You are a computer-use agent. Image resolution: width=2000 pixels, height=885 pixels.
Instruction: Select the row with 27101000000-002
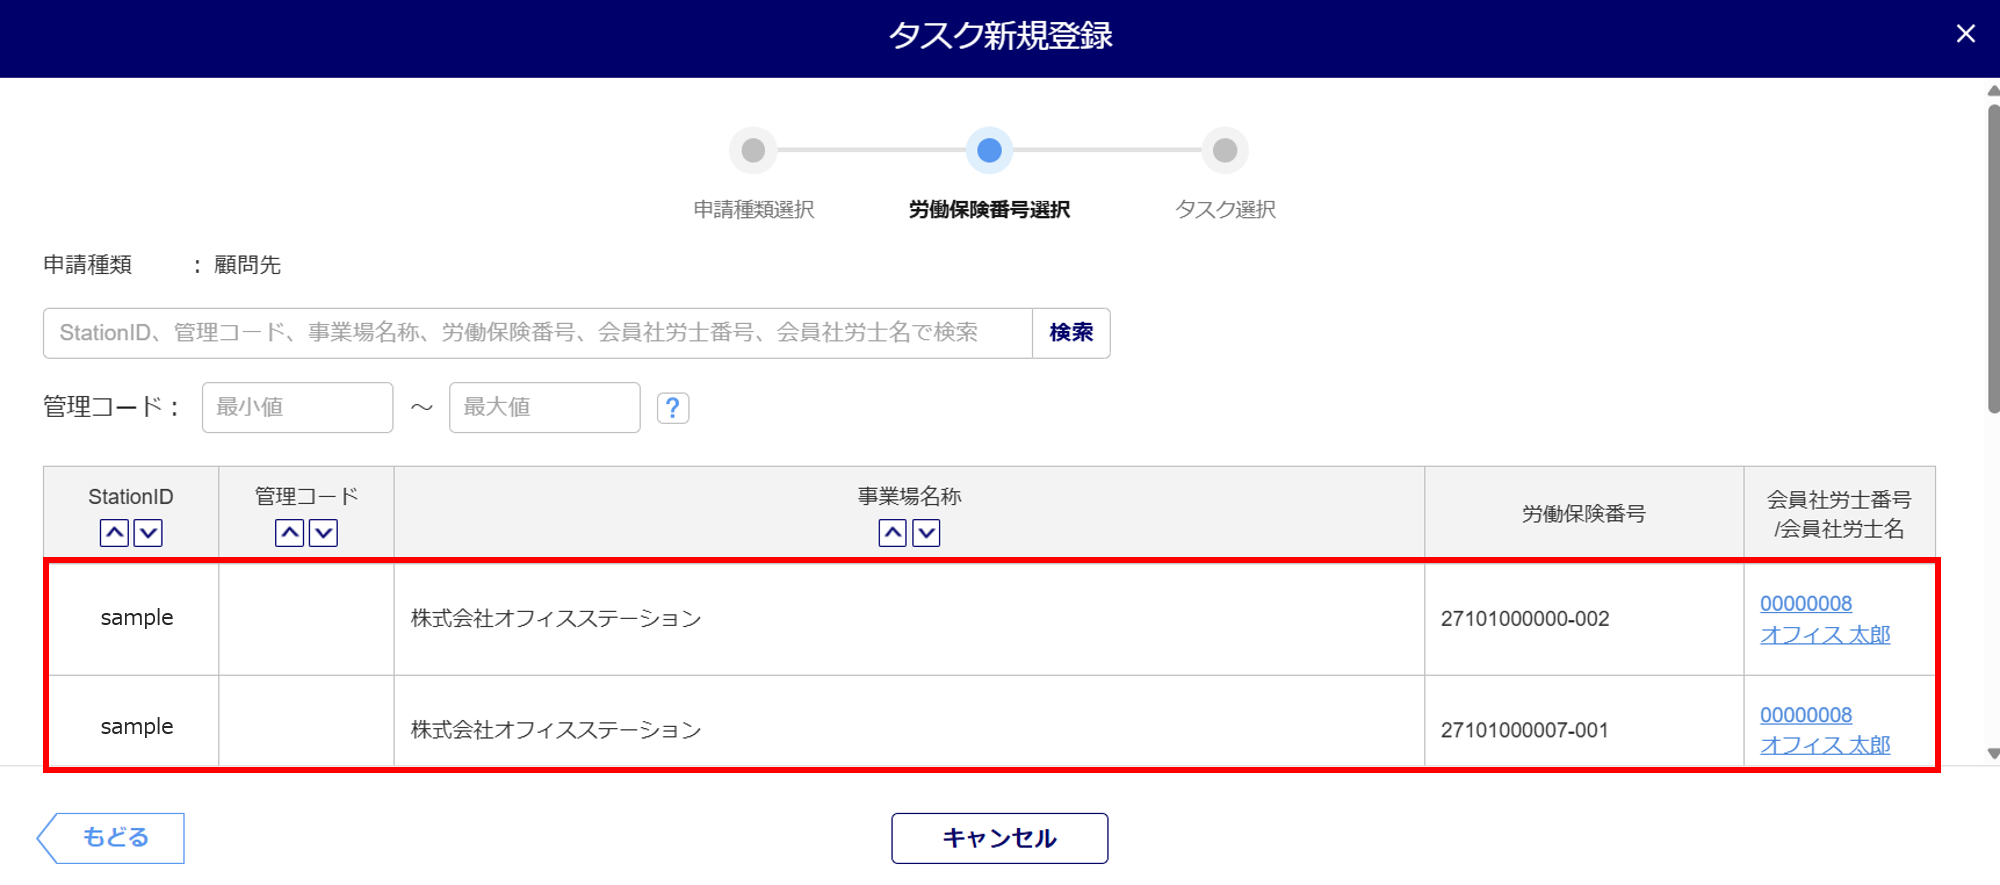[908, 619]
